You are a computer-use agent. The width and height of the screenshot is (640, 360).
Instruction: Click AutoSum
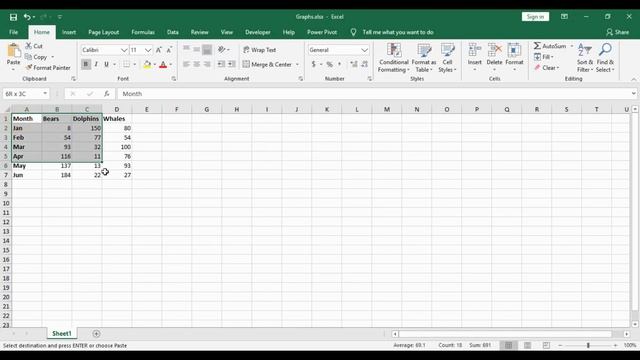[550, 46]
